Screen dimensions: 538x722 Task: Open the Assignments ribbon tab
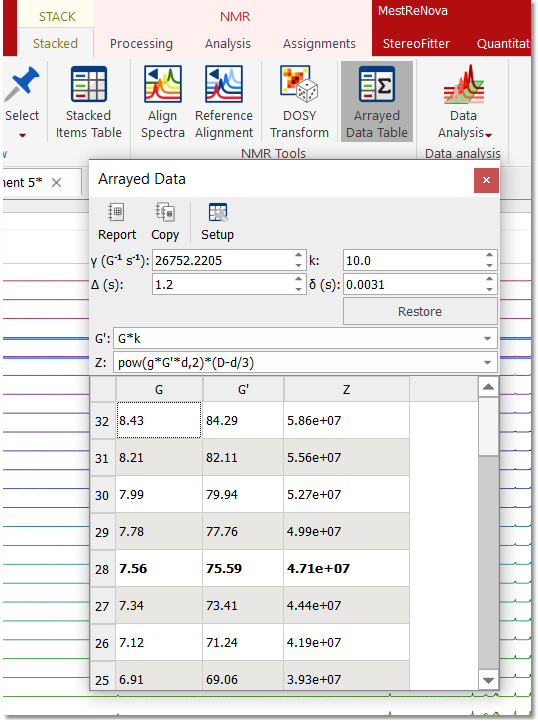point(319,43)
